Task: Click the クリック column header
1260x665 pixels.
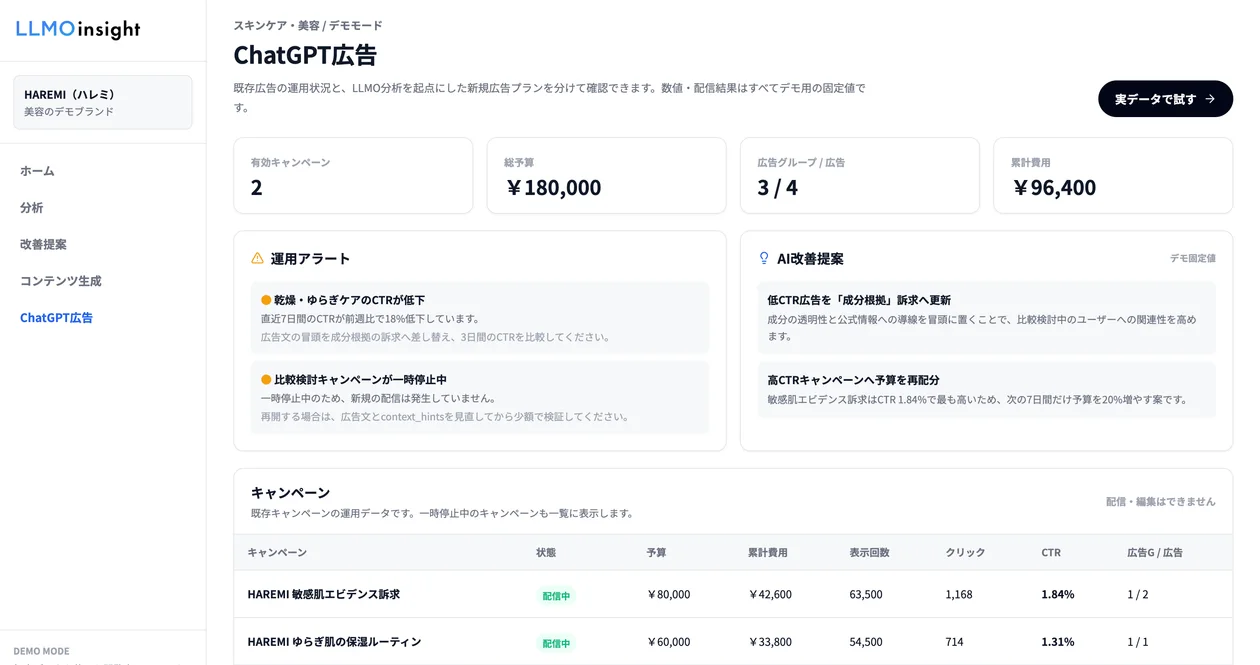Action: [966, 553]
